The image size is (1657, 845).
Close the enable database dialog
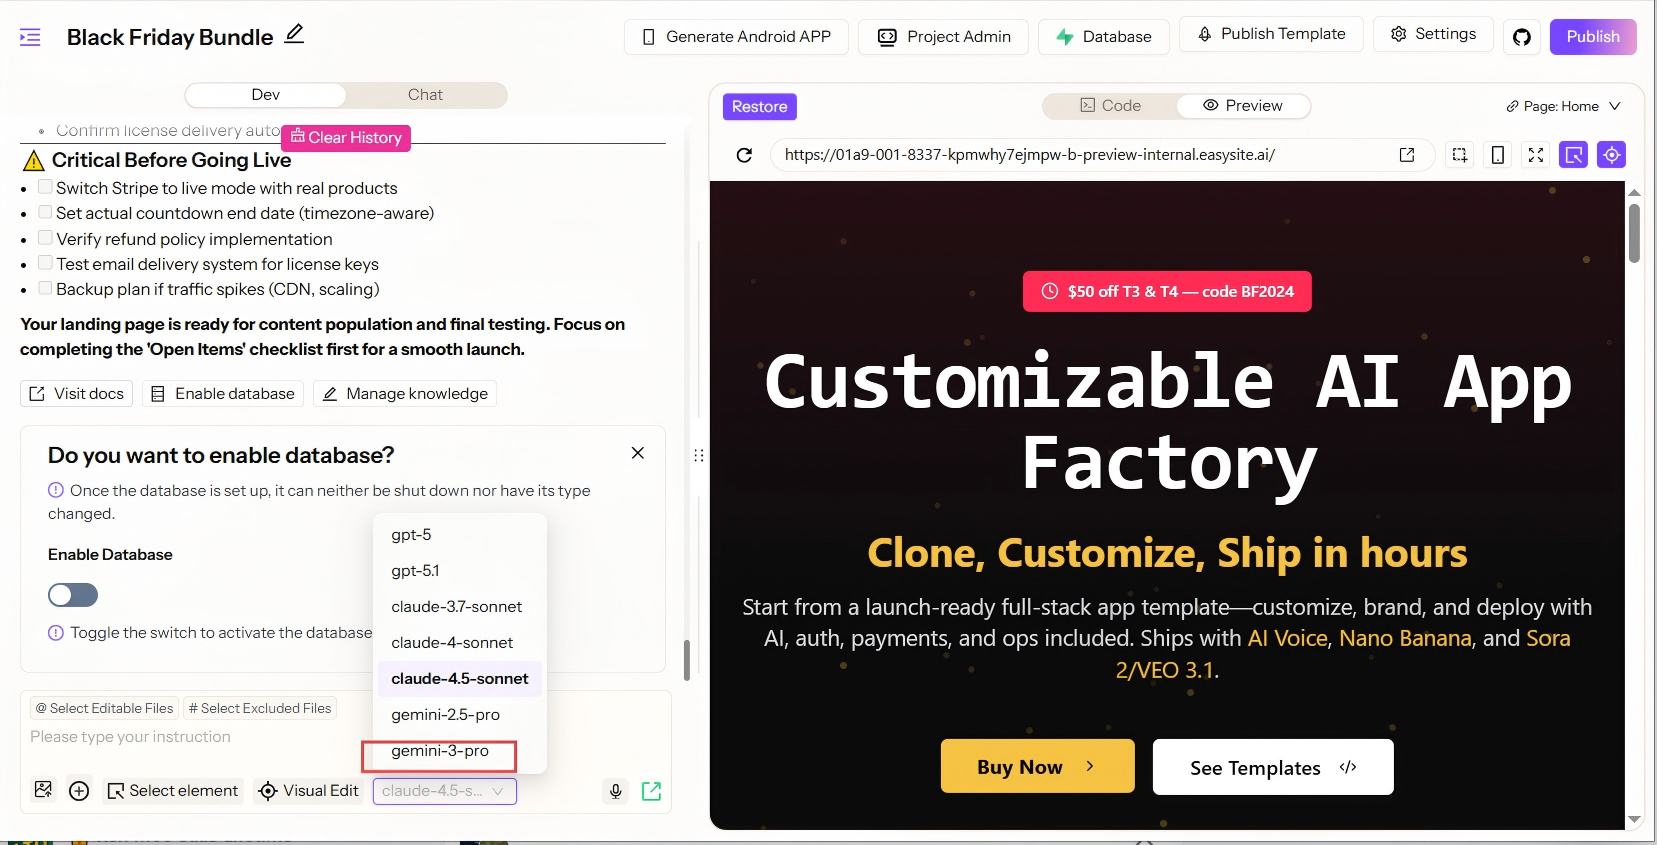pos(638,453)
